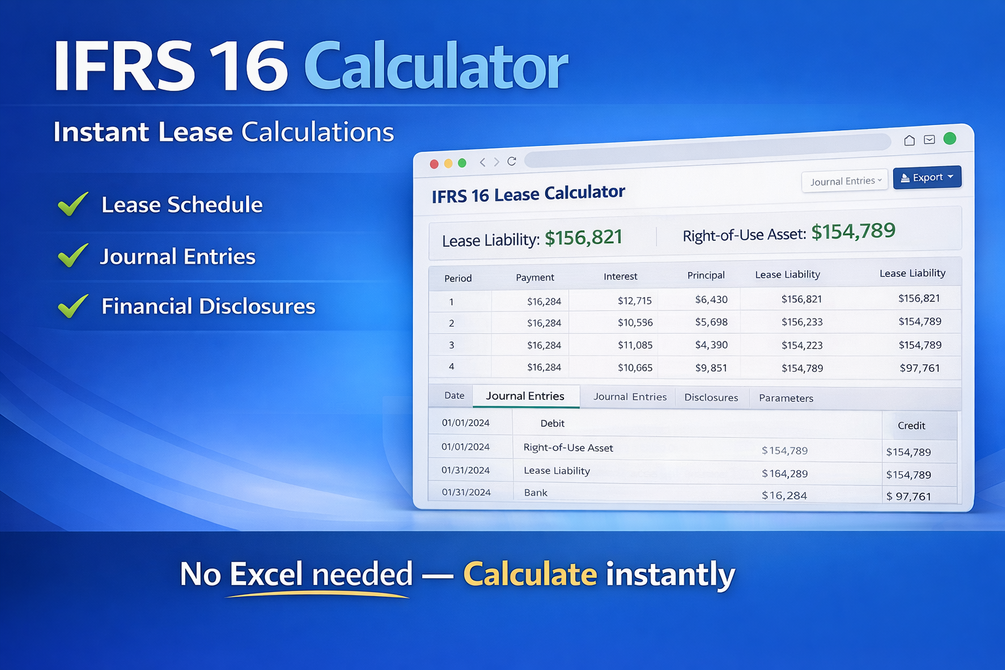Click the Instant Lease Calculations subtitle
This screenshot has width=1005, height=670.
[x=224, y=132]
